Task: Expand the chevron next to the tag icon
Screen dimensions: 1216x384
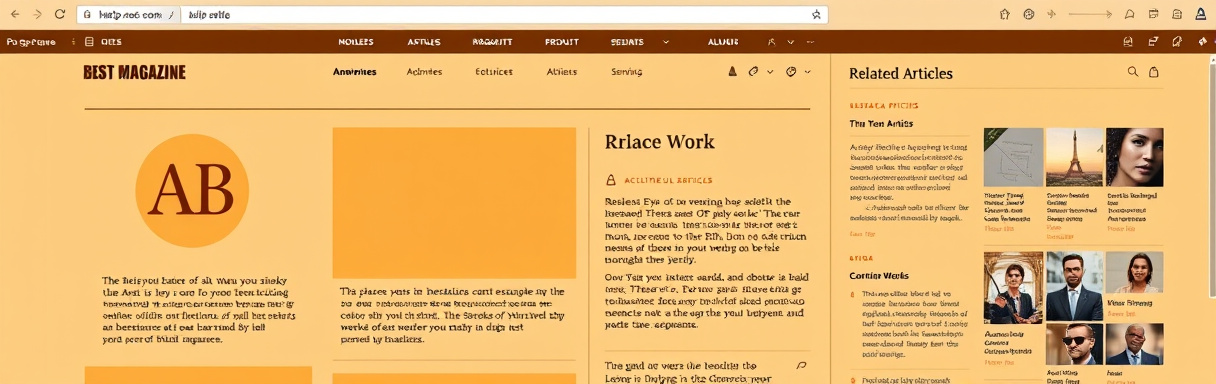Action: tap(770, 72)
